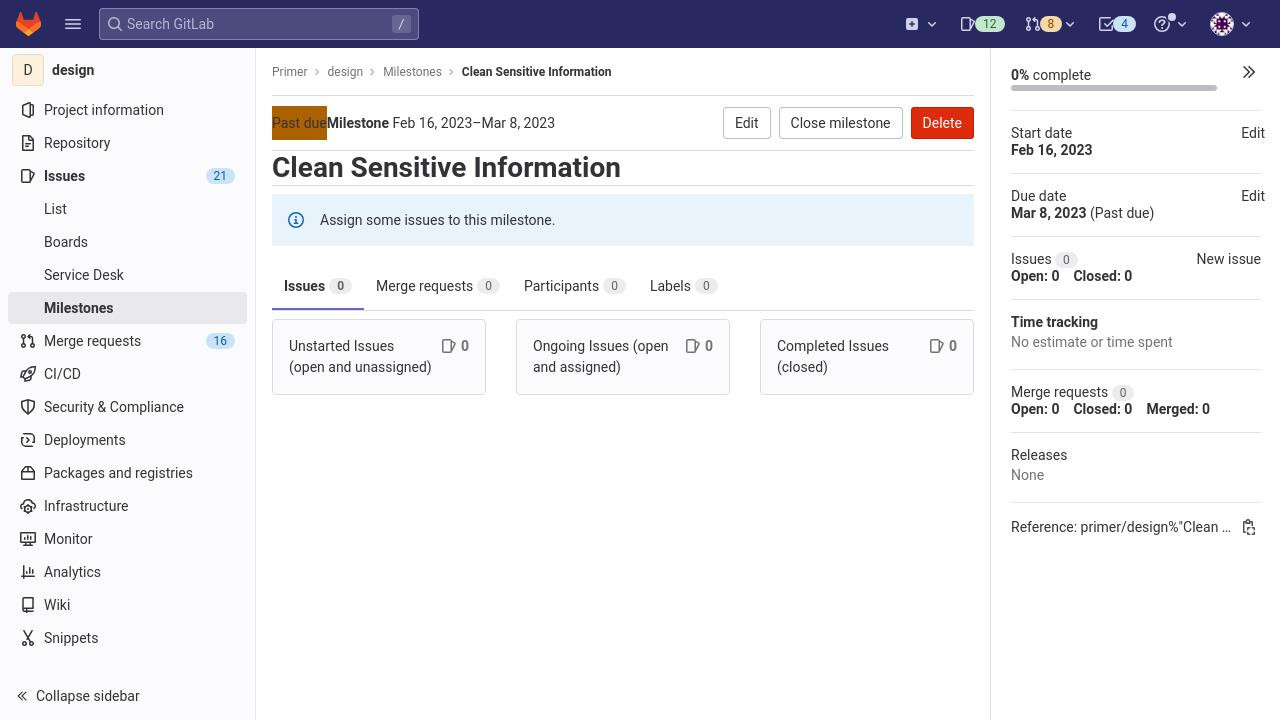
Task: Click the CI/CD rocket icon in sidebar
Action: (x=27, y=374)
